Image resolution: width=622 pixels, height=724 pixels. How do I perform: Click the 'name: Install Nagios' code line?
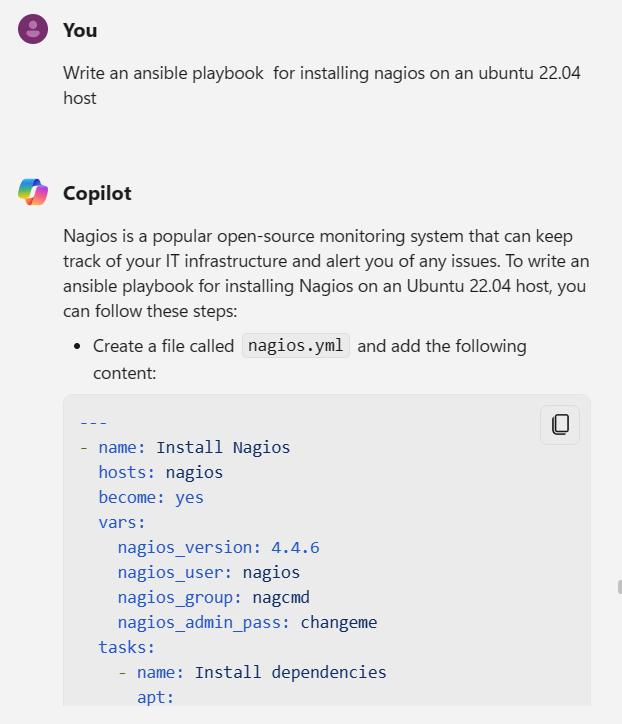(x=185, y=447)
